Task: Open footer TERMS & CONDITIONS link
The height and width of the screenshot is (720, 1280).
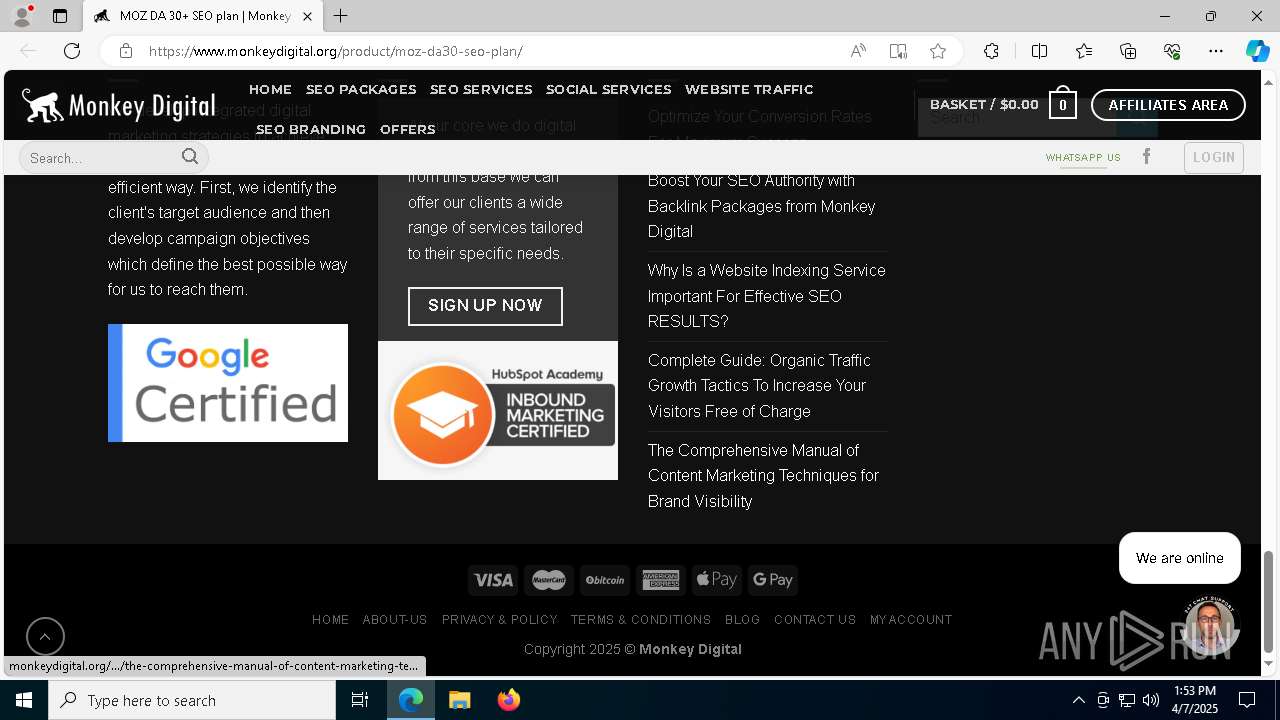Action: click(x=641, y=620)
